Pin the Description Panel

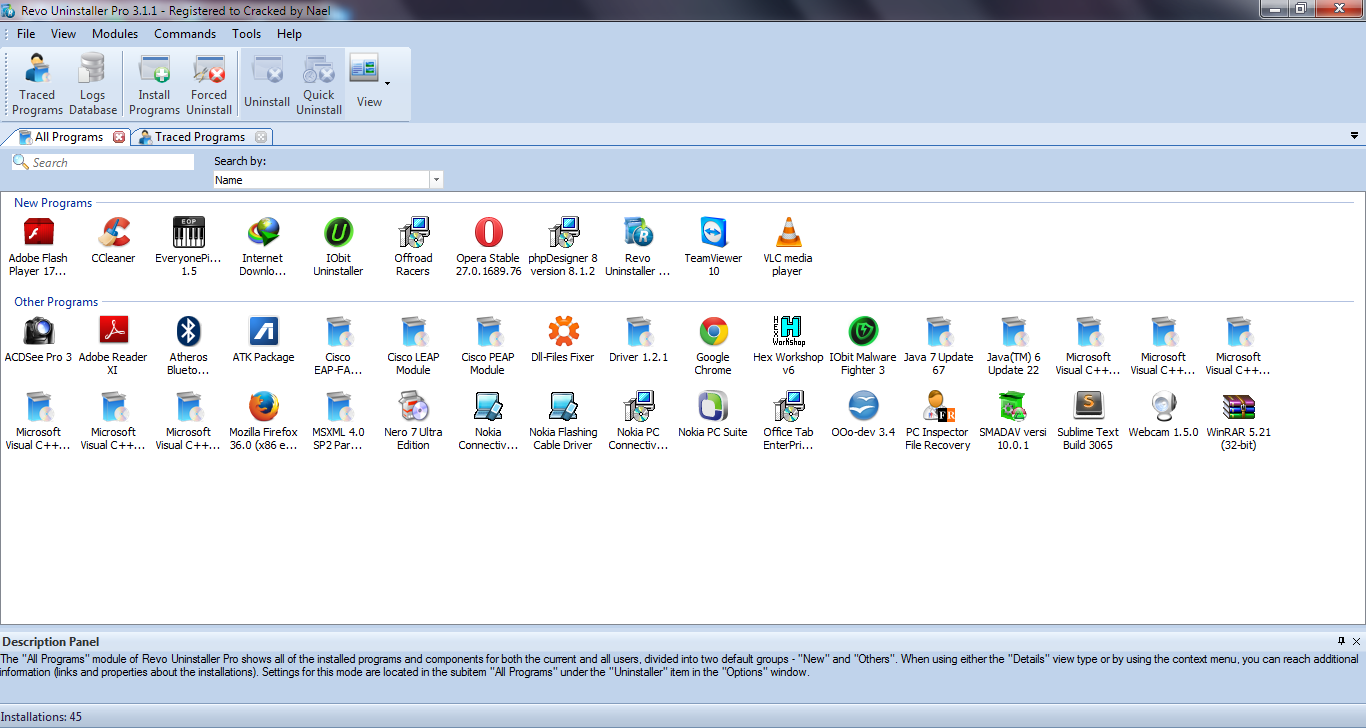1342,641
